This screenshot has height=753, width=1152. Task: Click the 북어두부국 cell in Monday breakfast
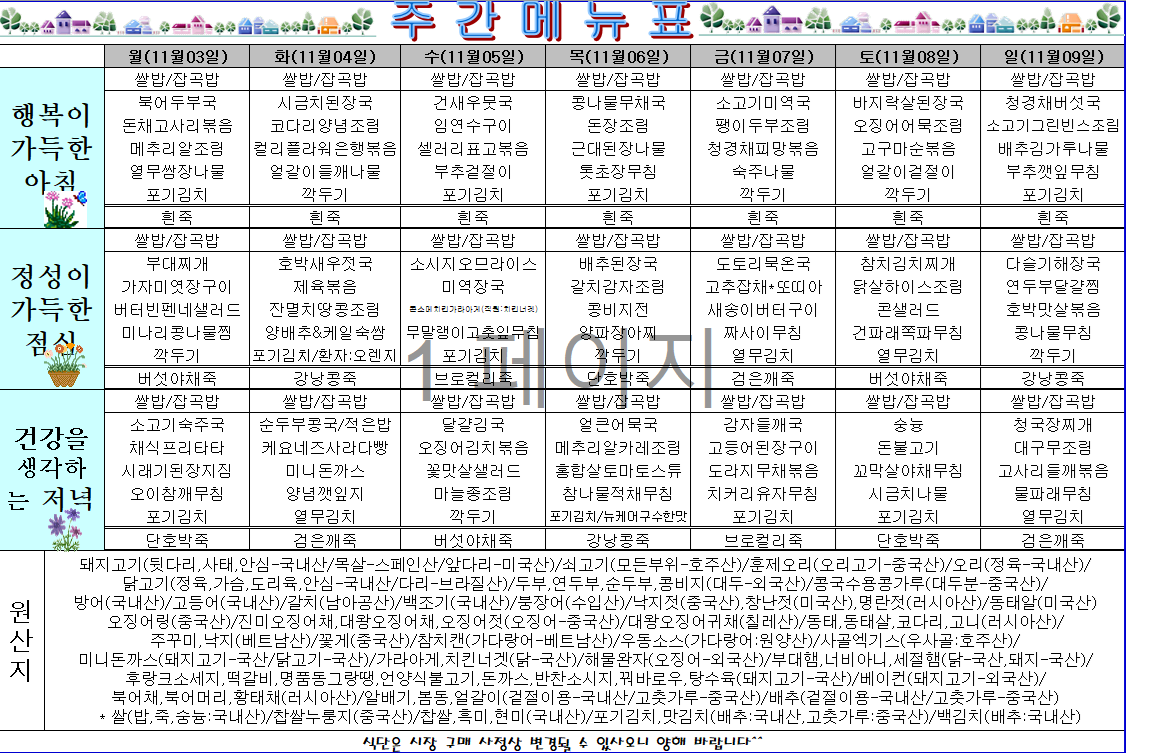[176, 102]
